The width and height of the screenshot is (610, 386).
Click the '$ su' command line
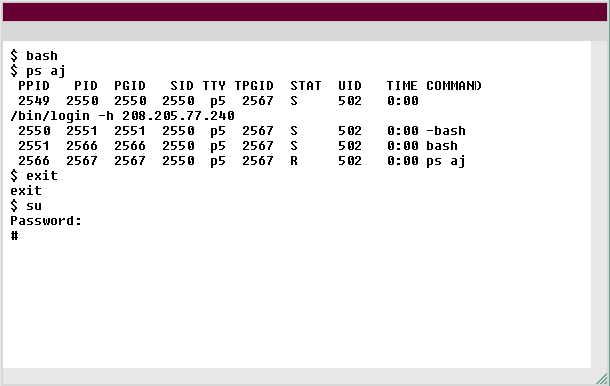(26, 206)
